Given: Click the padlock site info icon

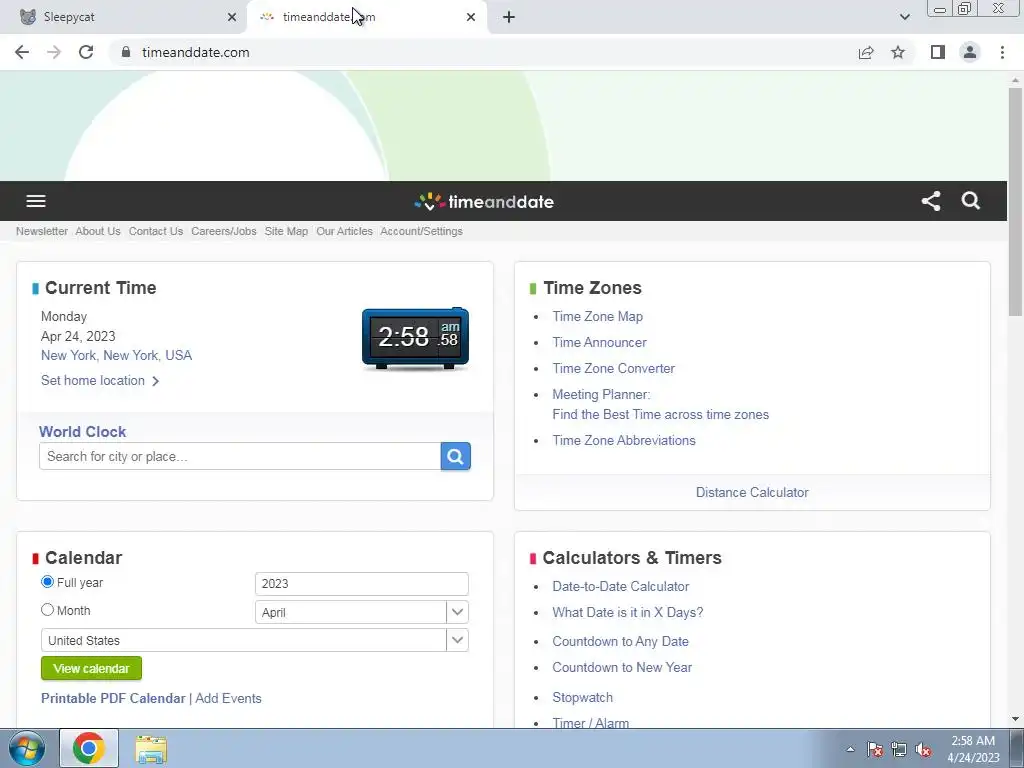Looking at the screenshot, I should point(126,52).
